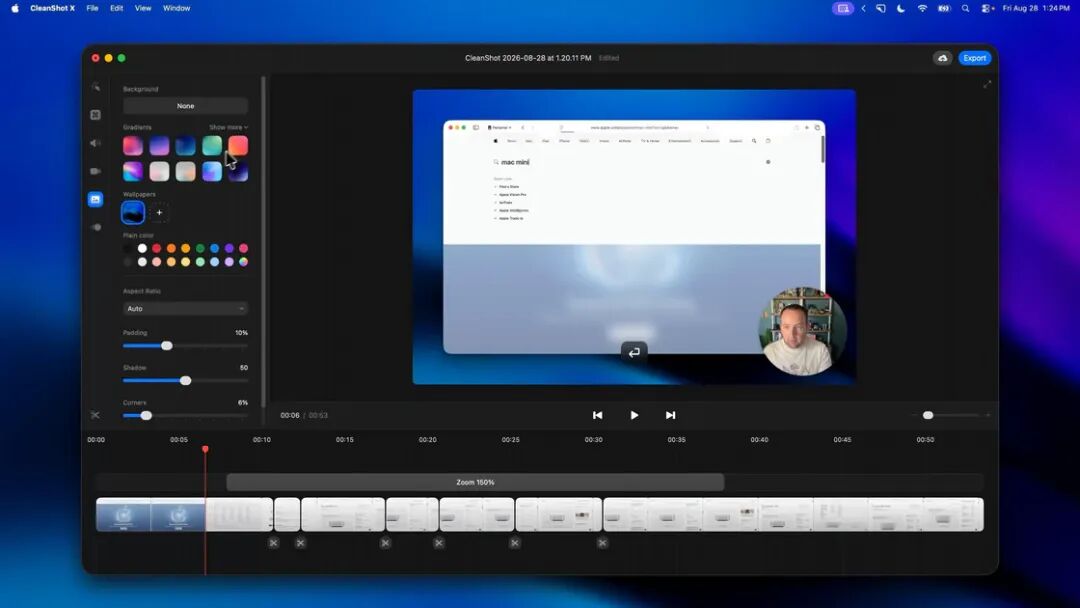Open the Window menu
Image resolution: width=1080 pixels, height=608 pixels.
click(176, 8)
